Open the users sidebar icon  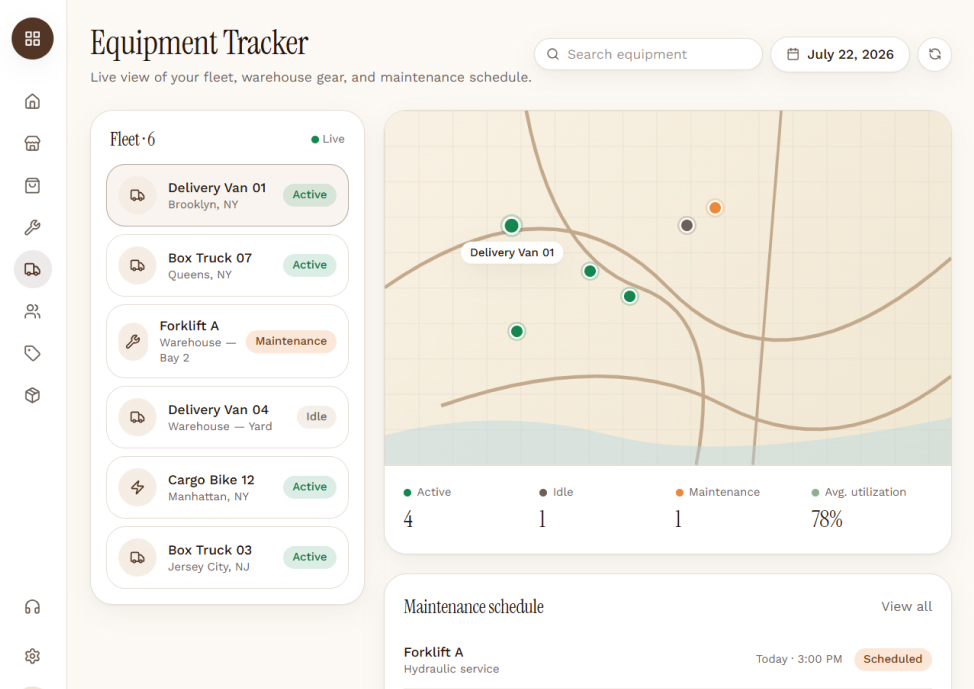[32, 311]
